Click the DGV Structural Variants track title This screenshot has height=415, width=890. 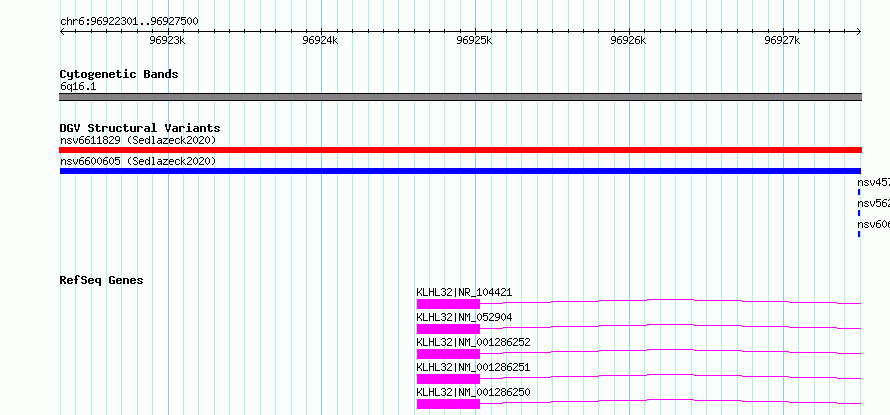pyautogui.click(x=140, y=128)
